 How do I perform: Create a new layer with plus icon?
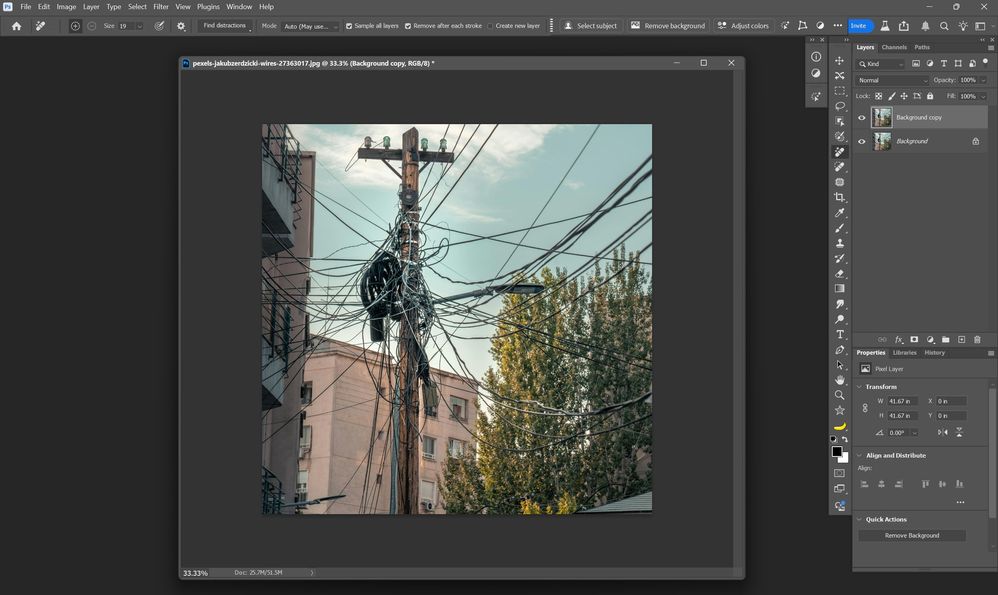coord(961,340)
